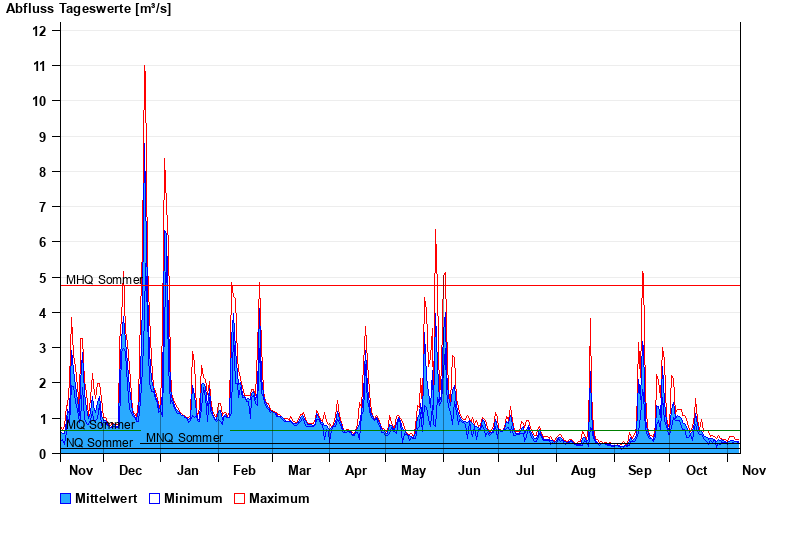
Task: Click the red-outlined Maximum legend swatch
Action: pyautogui.click(x=240, y=499)
